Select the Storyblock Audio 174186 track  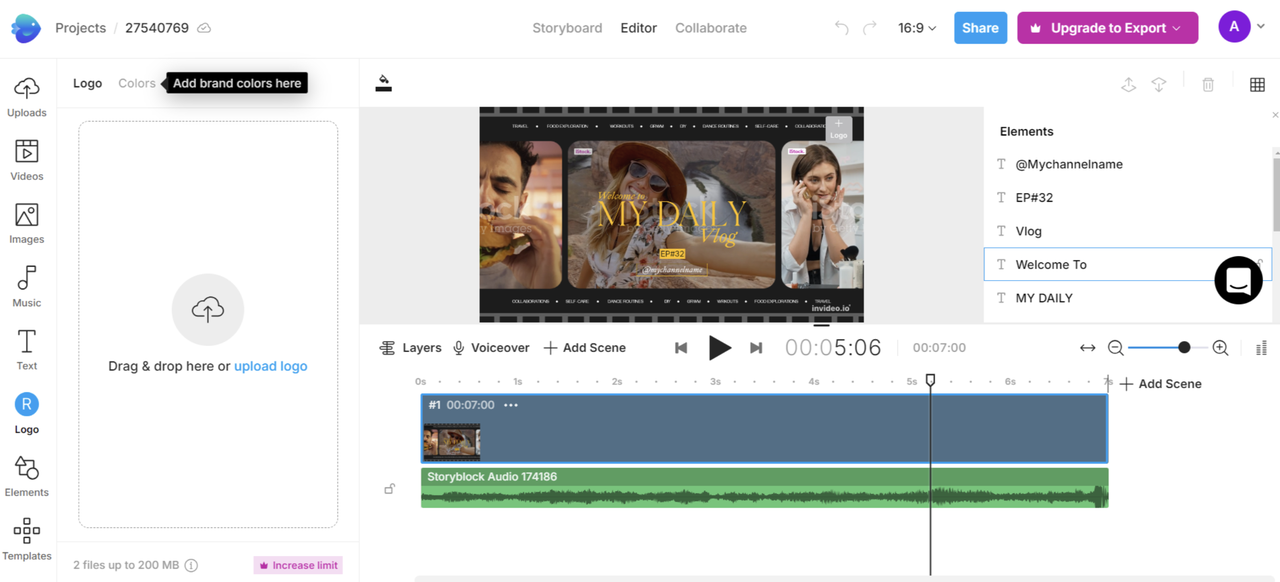click(x=764, y=488)
